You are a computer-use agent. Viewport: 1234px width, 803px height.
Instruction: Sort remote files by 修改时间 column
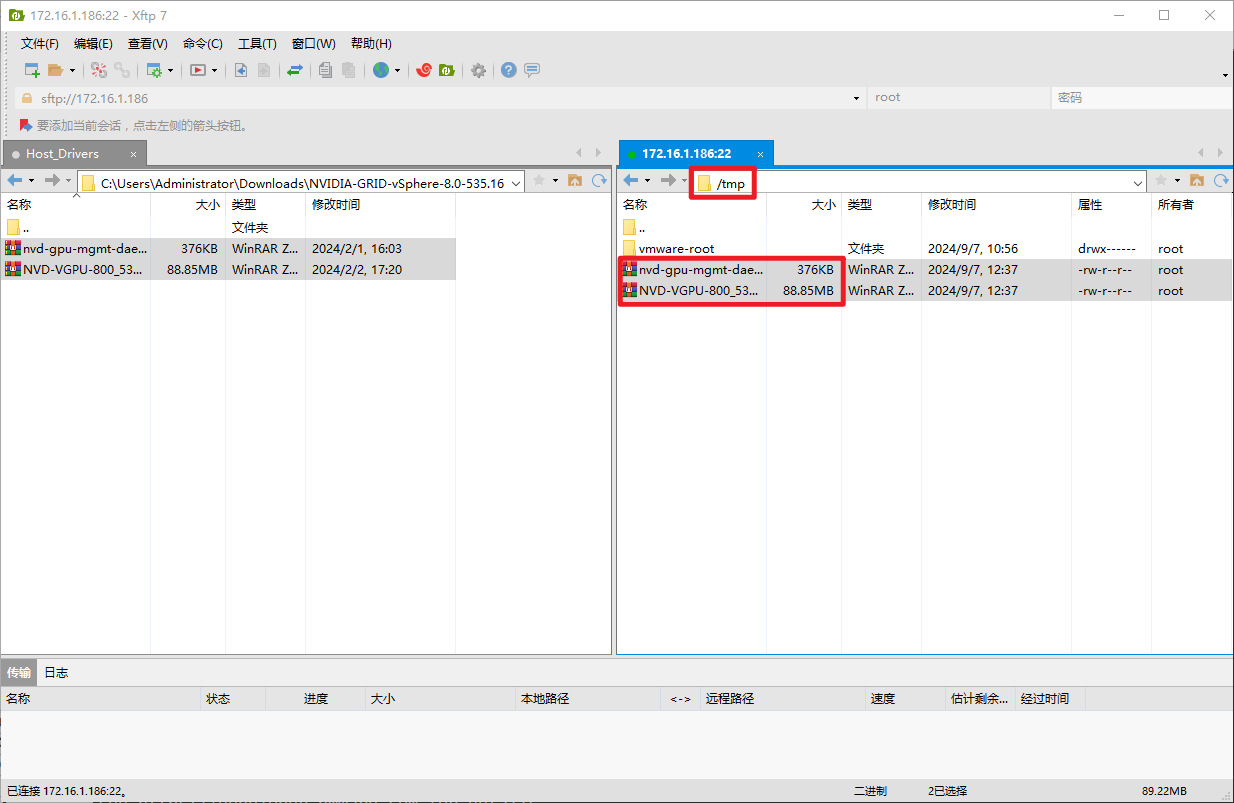point(951,204)
